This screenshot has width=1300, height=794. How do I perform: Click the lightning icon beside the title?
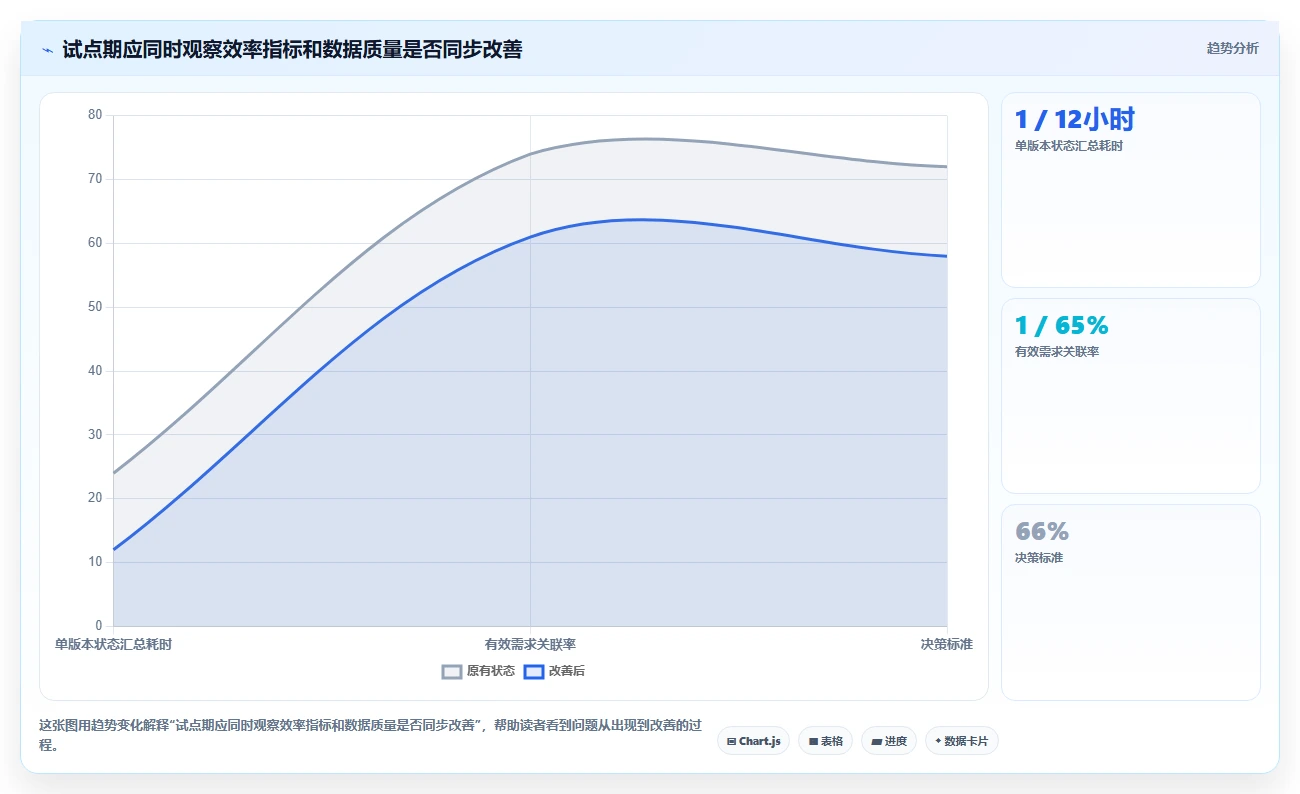(x=48, y=50)
